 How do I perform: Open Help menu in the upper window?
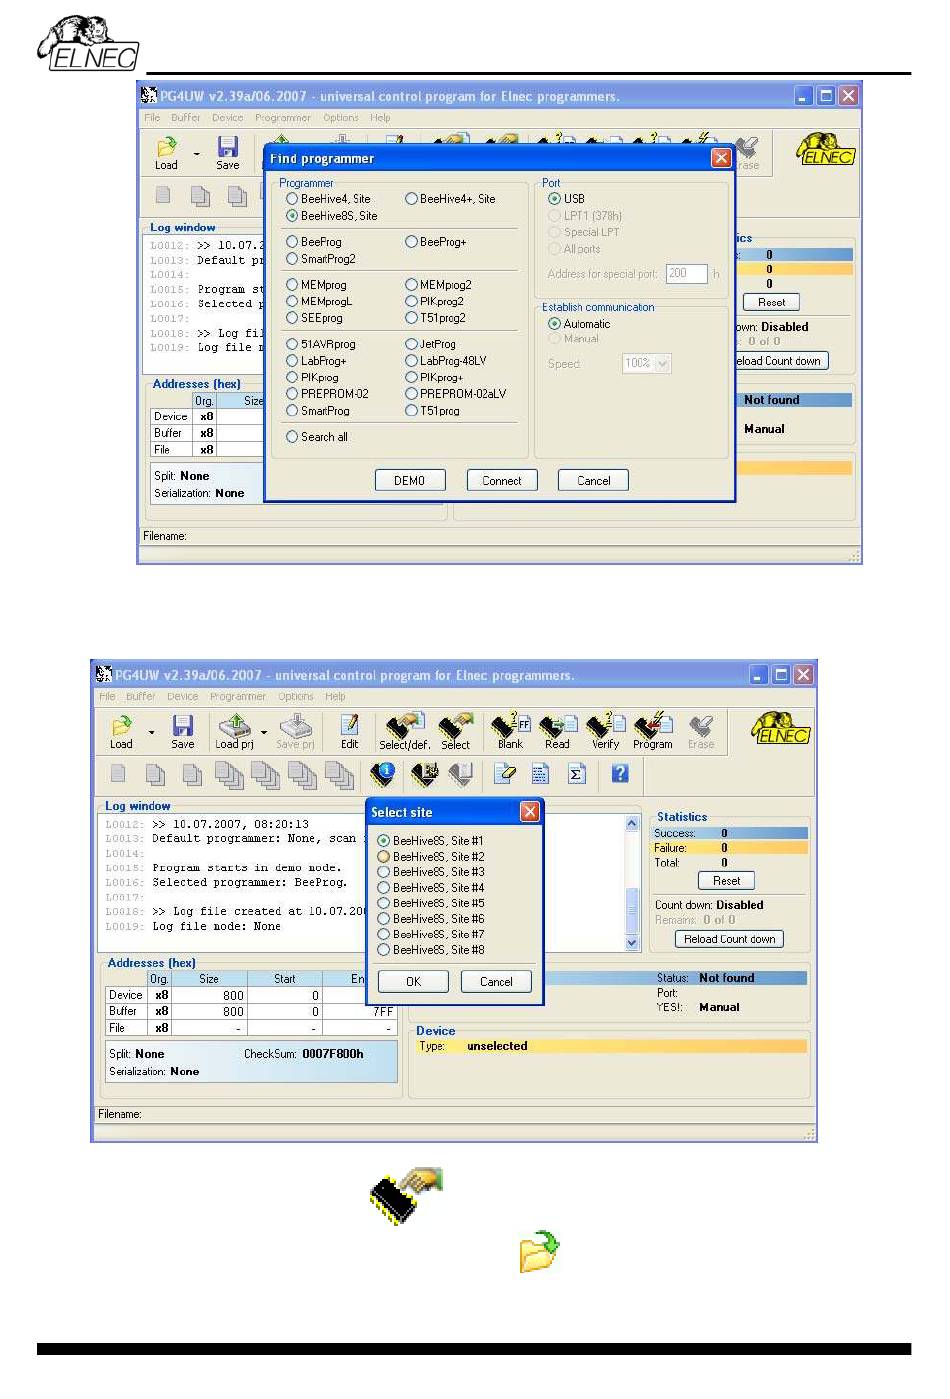pyautogui.click(x=380, y=117)
